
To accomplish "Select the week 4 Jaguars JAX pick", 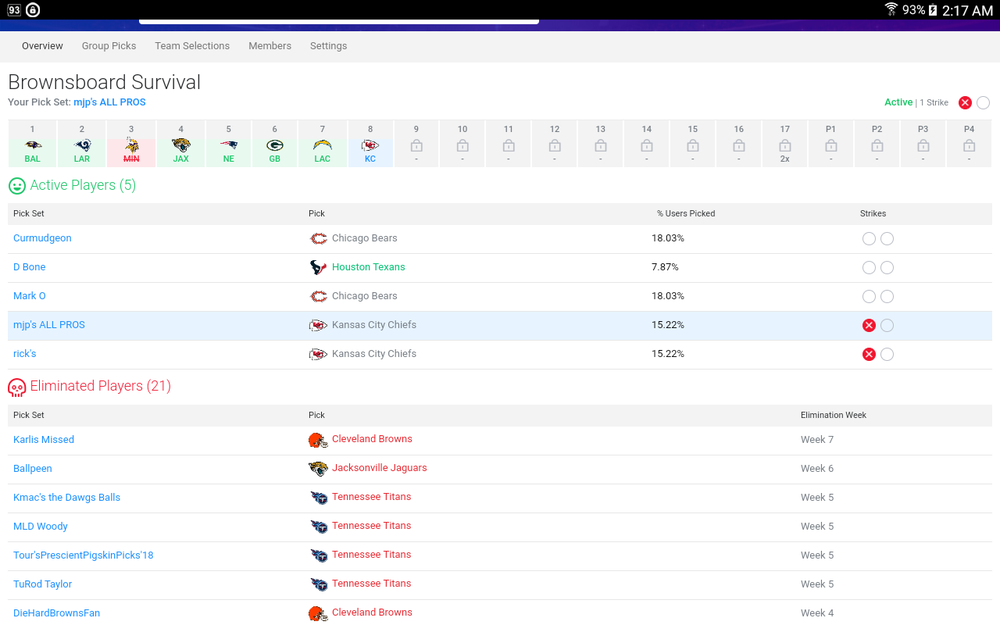I will point(180,144).
